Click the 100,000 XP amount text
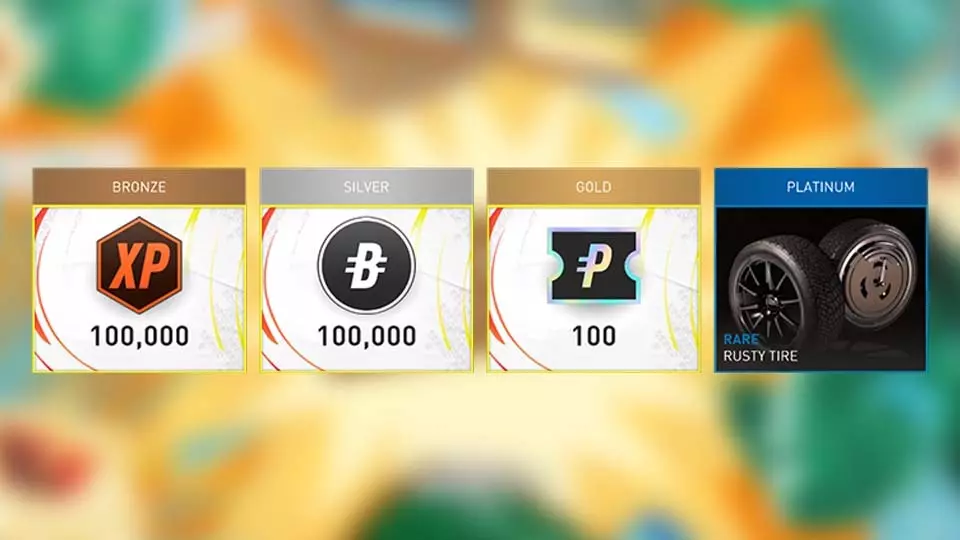Image resolution: width=960 pixels, height=540 pixels. [x=140, y=336]
